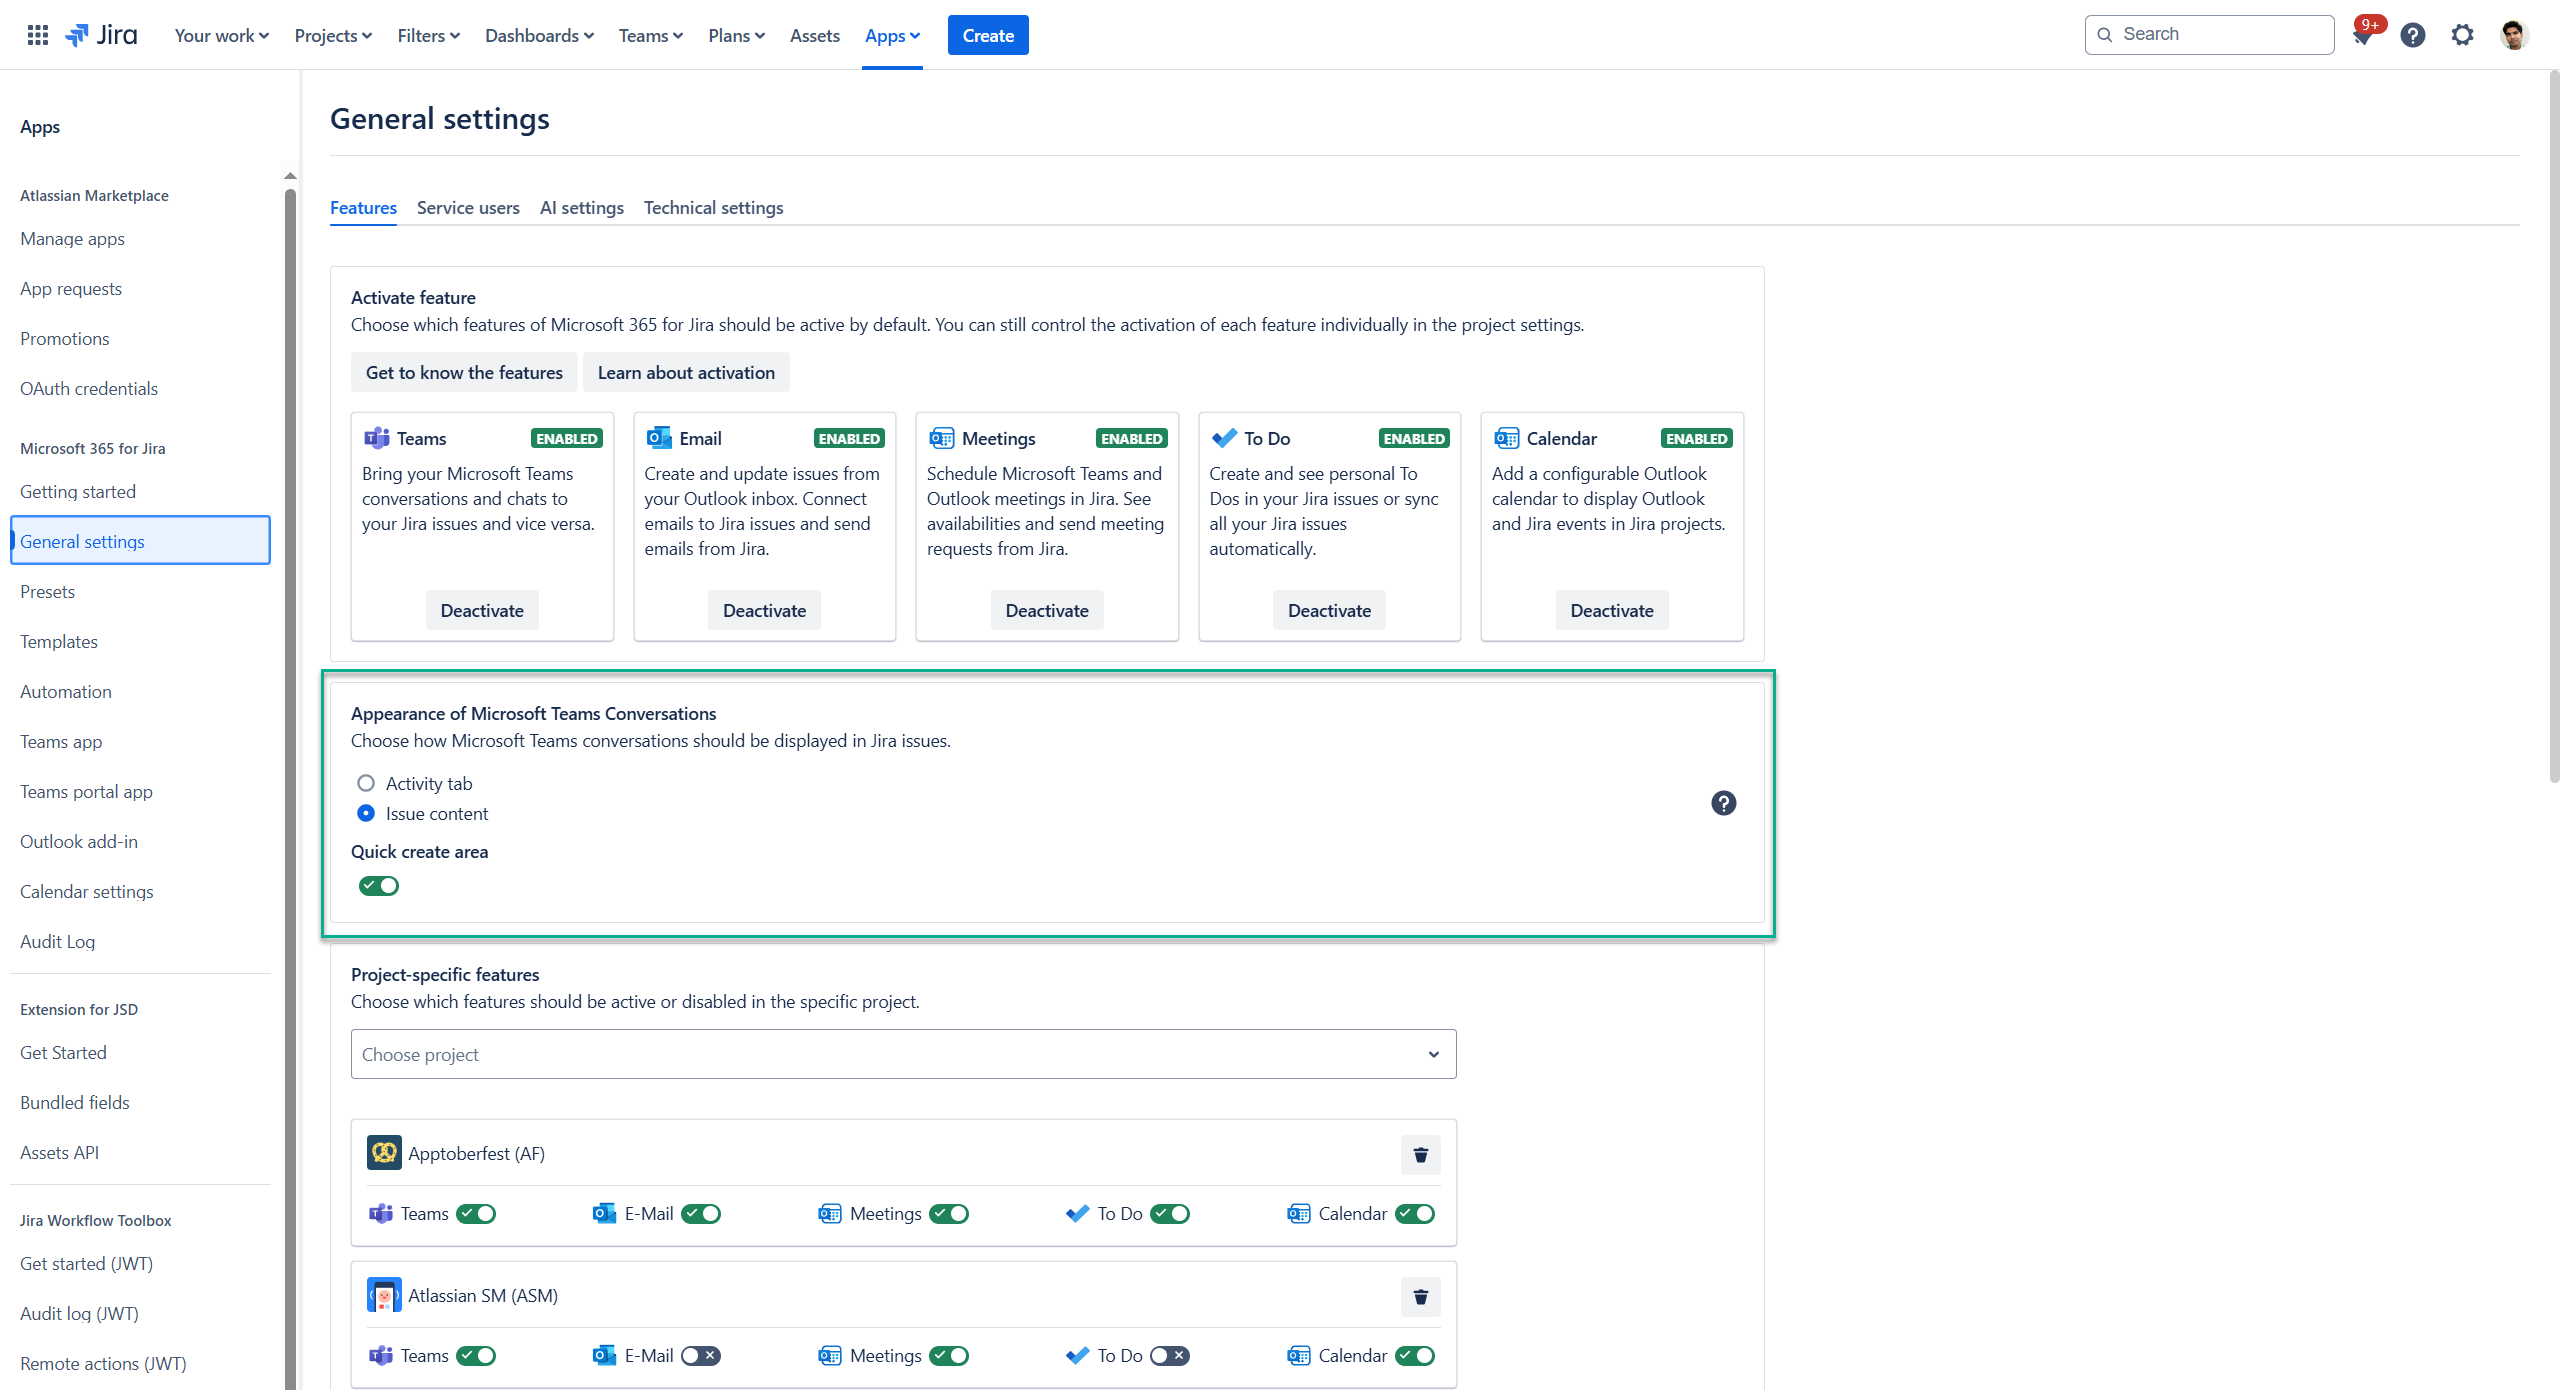The height and width of the screenshot is (1390, 2560).
Task: Click the help icon beside Teams Conversations appearance
Action: click(1723, 803)
